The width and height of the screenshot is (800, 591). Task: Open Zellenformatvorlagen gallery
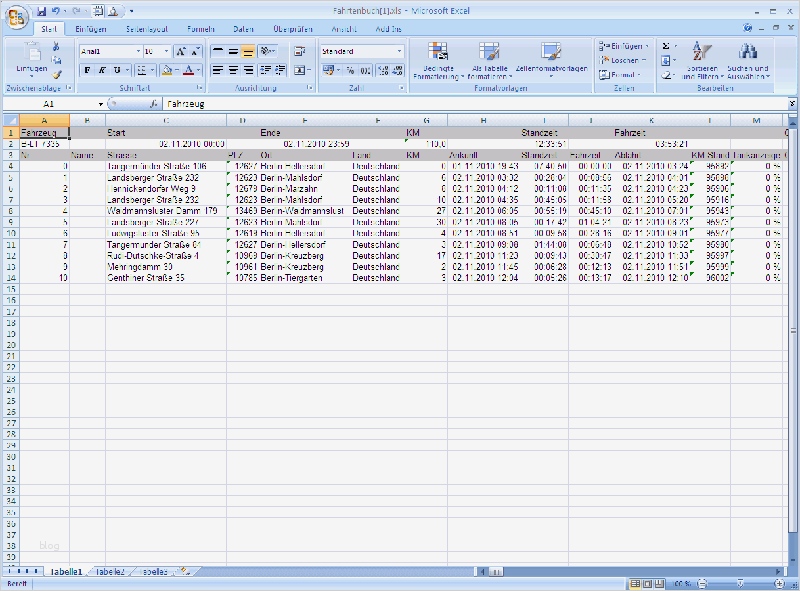point(551,60)
